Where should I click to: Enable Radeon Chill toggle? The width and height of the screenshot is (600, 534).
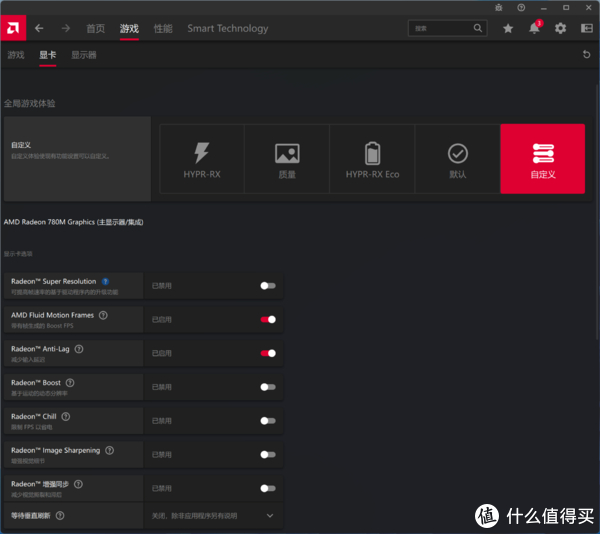tap(268, 421)
